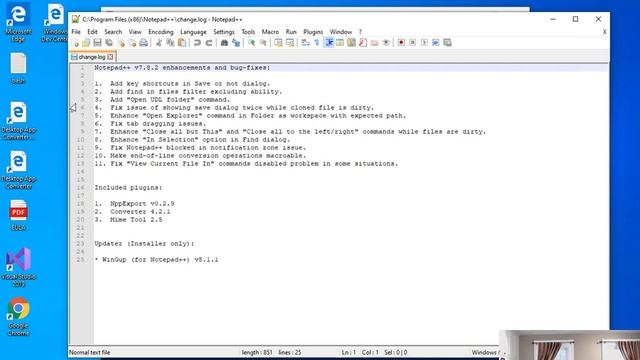Open the Language menu
The image size is (640, 360).
click(193, 32)
